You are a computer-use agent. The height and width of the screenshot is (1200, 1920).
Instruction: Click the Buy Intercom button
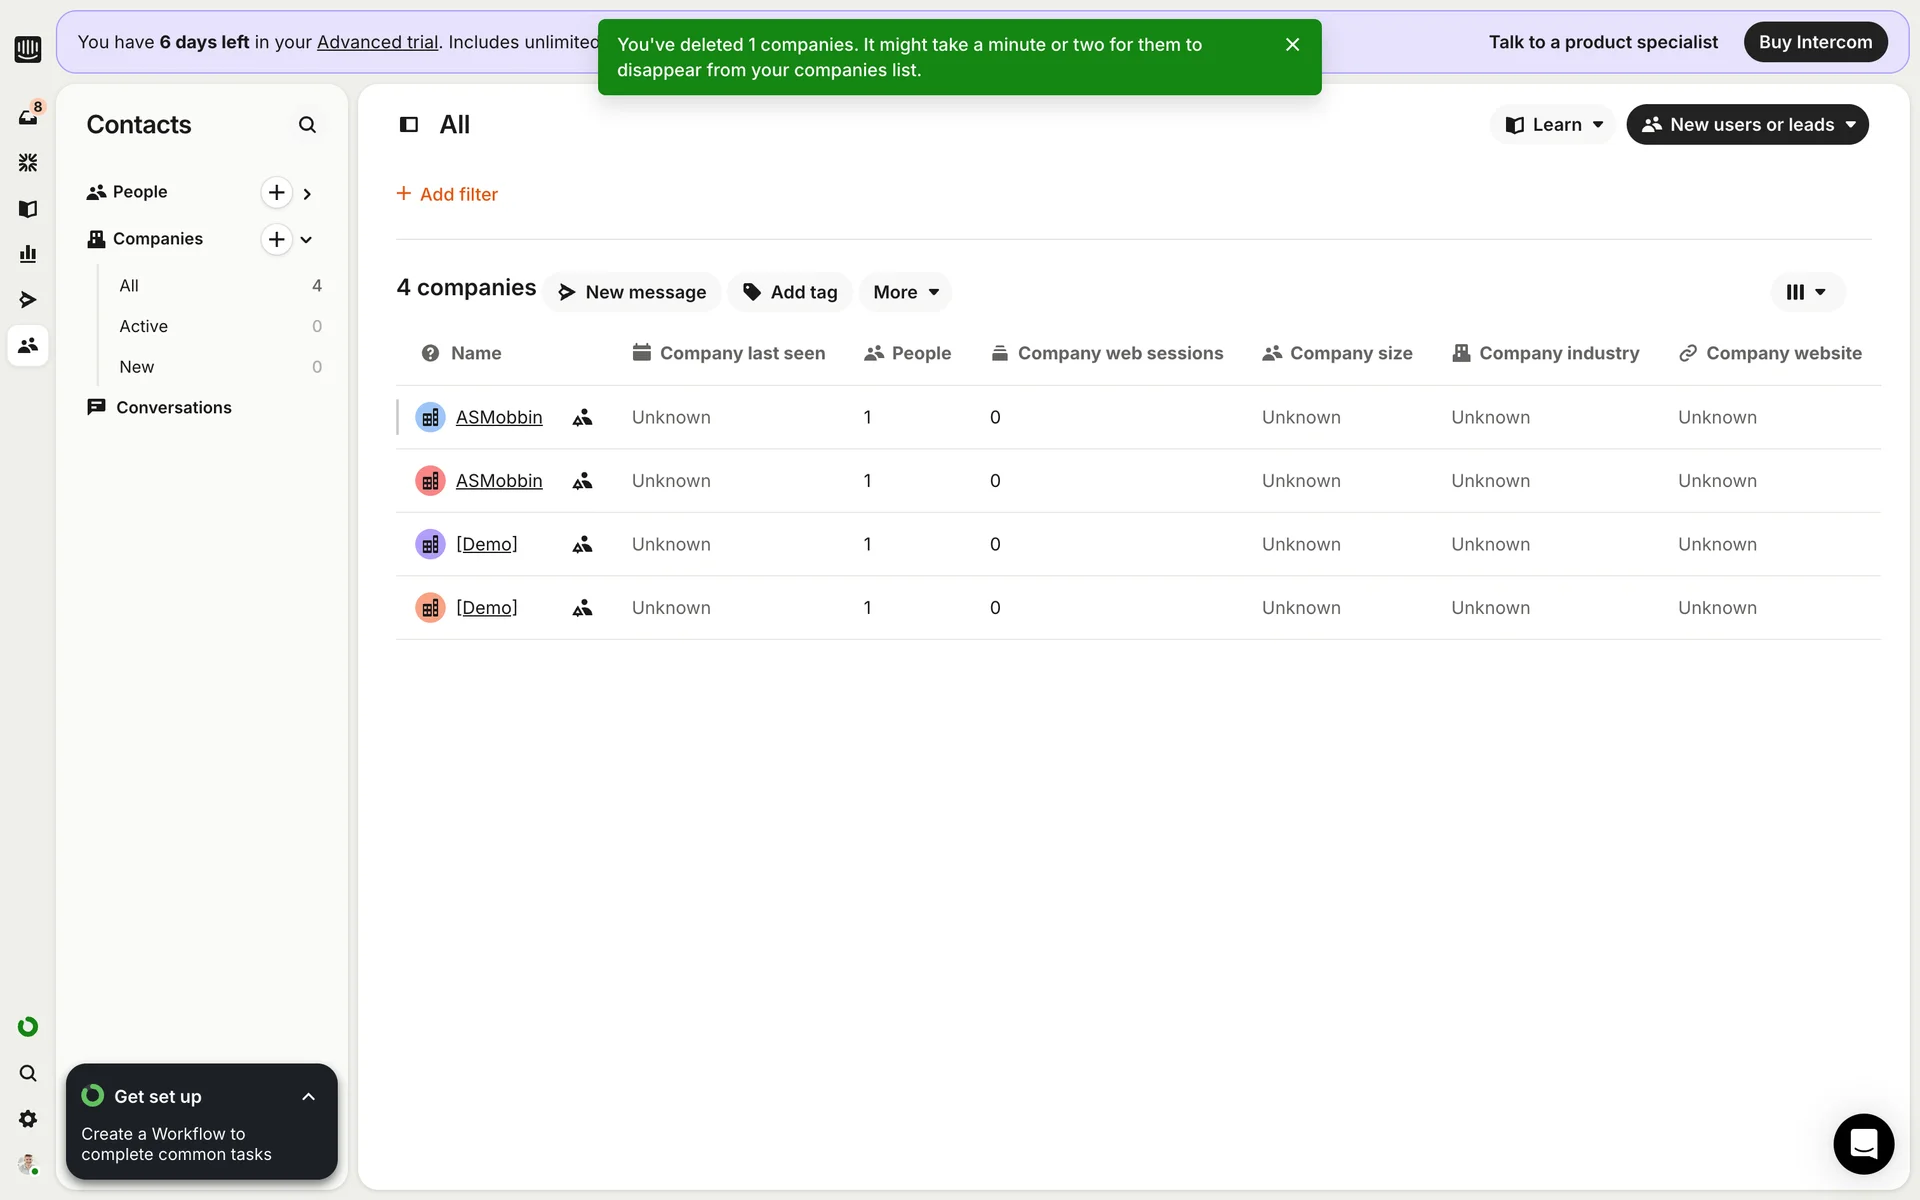pos(1814,42)
